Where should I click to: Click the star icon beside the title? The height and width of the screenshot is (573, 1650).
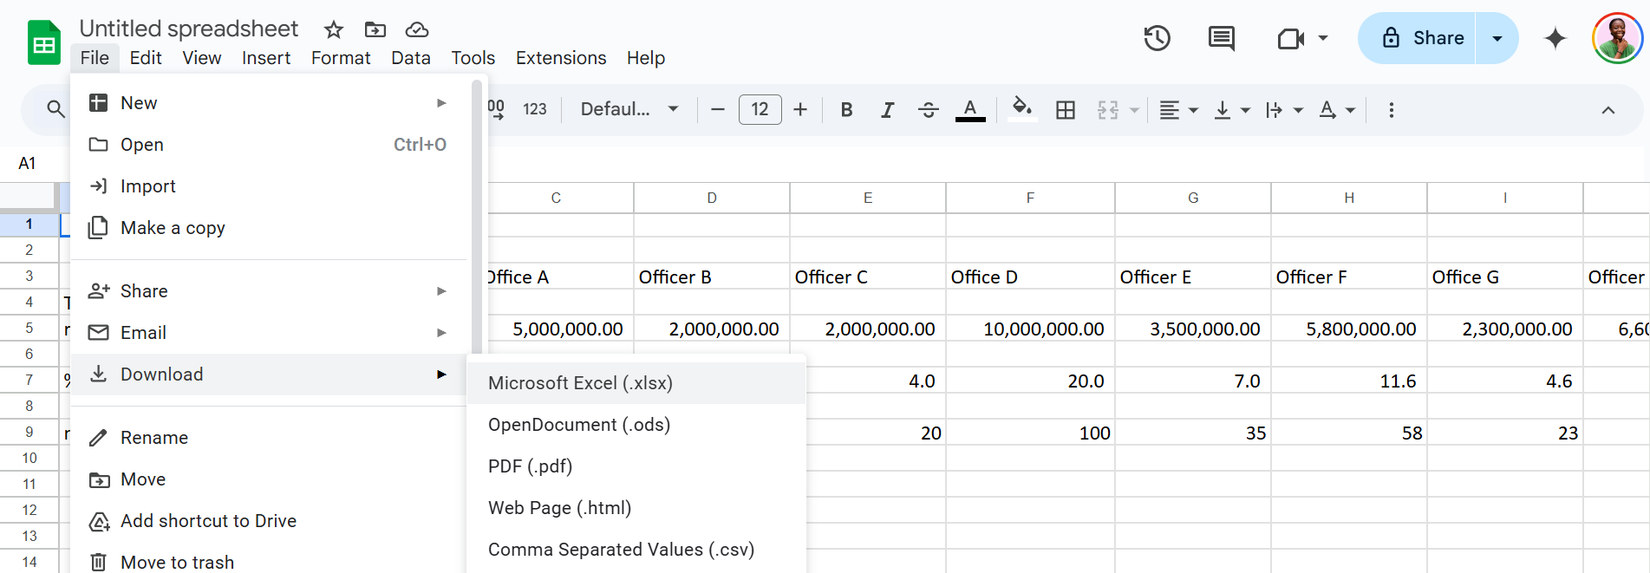pyautogui.click(x=334, y=30)
